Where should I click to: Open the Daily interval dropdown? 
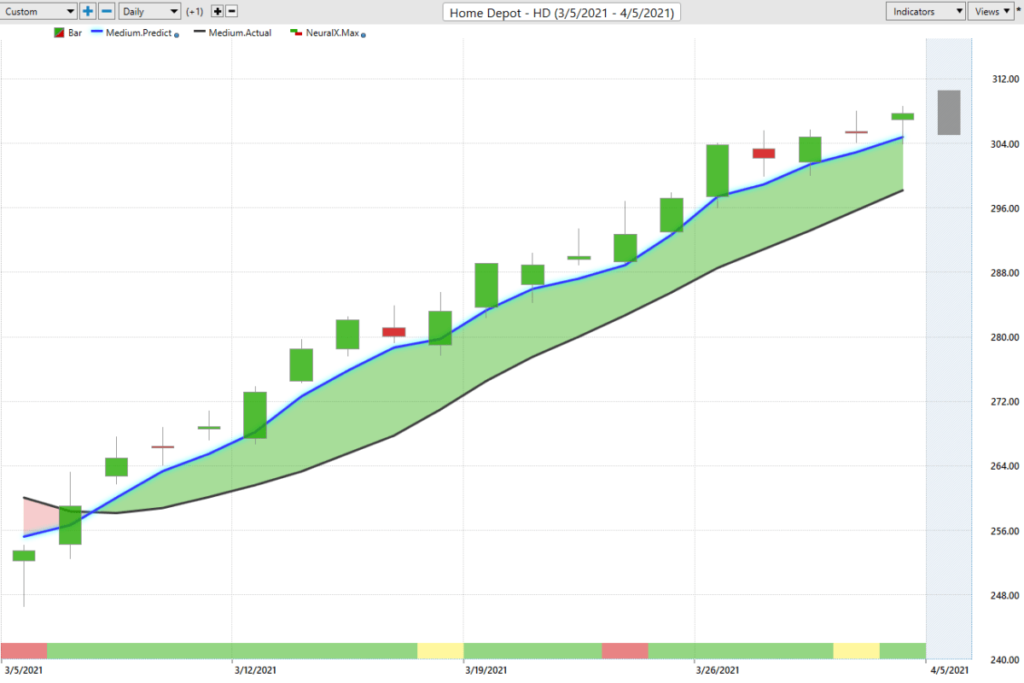coord(150,11)
